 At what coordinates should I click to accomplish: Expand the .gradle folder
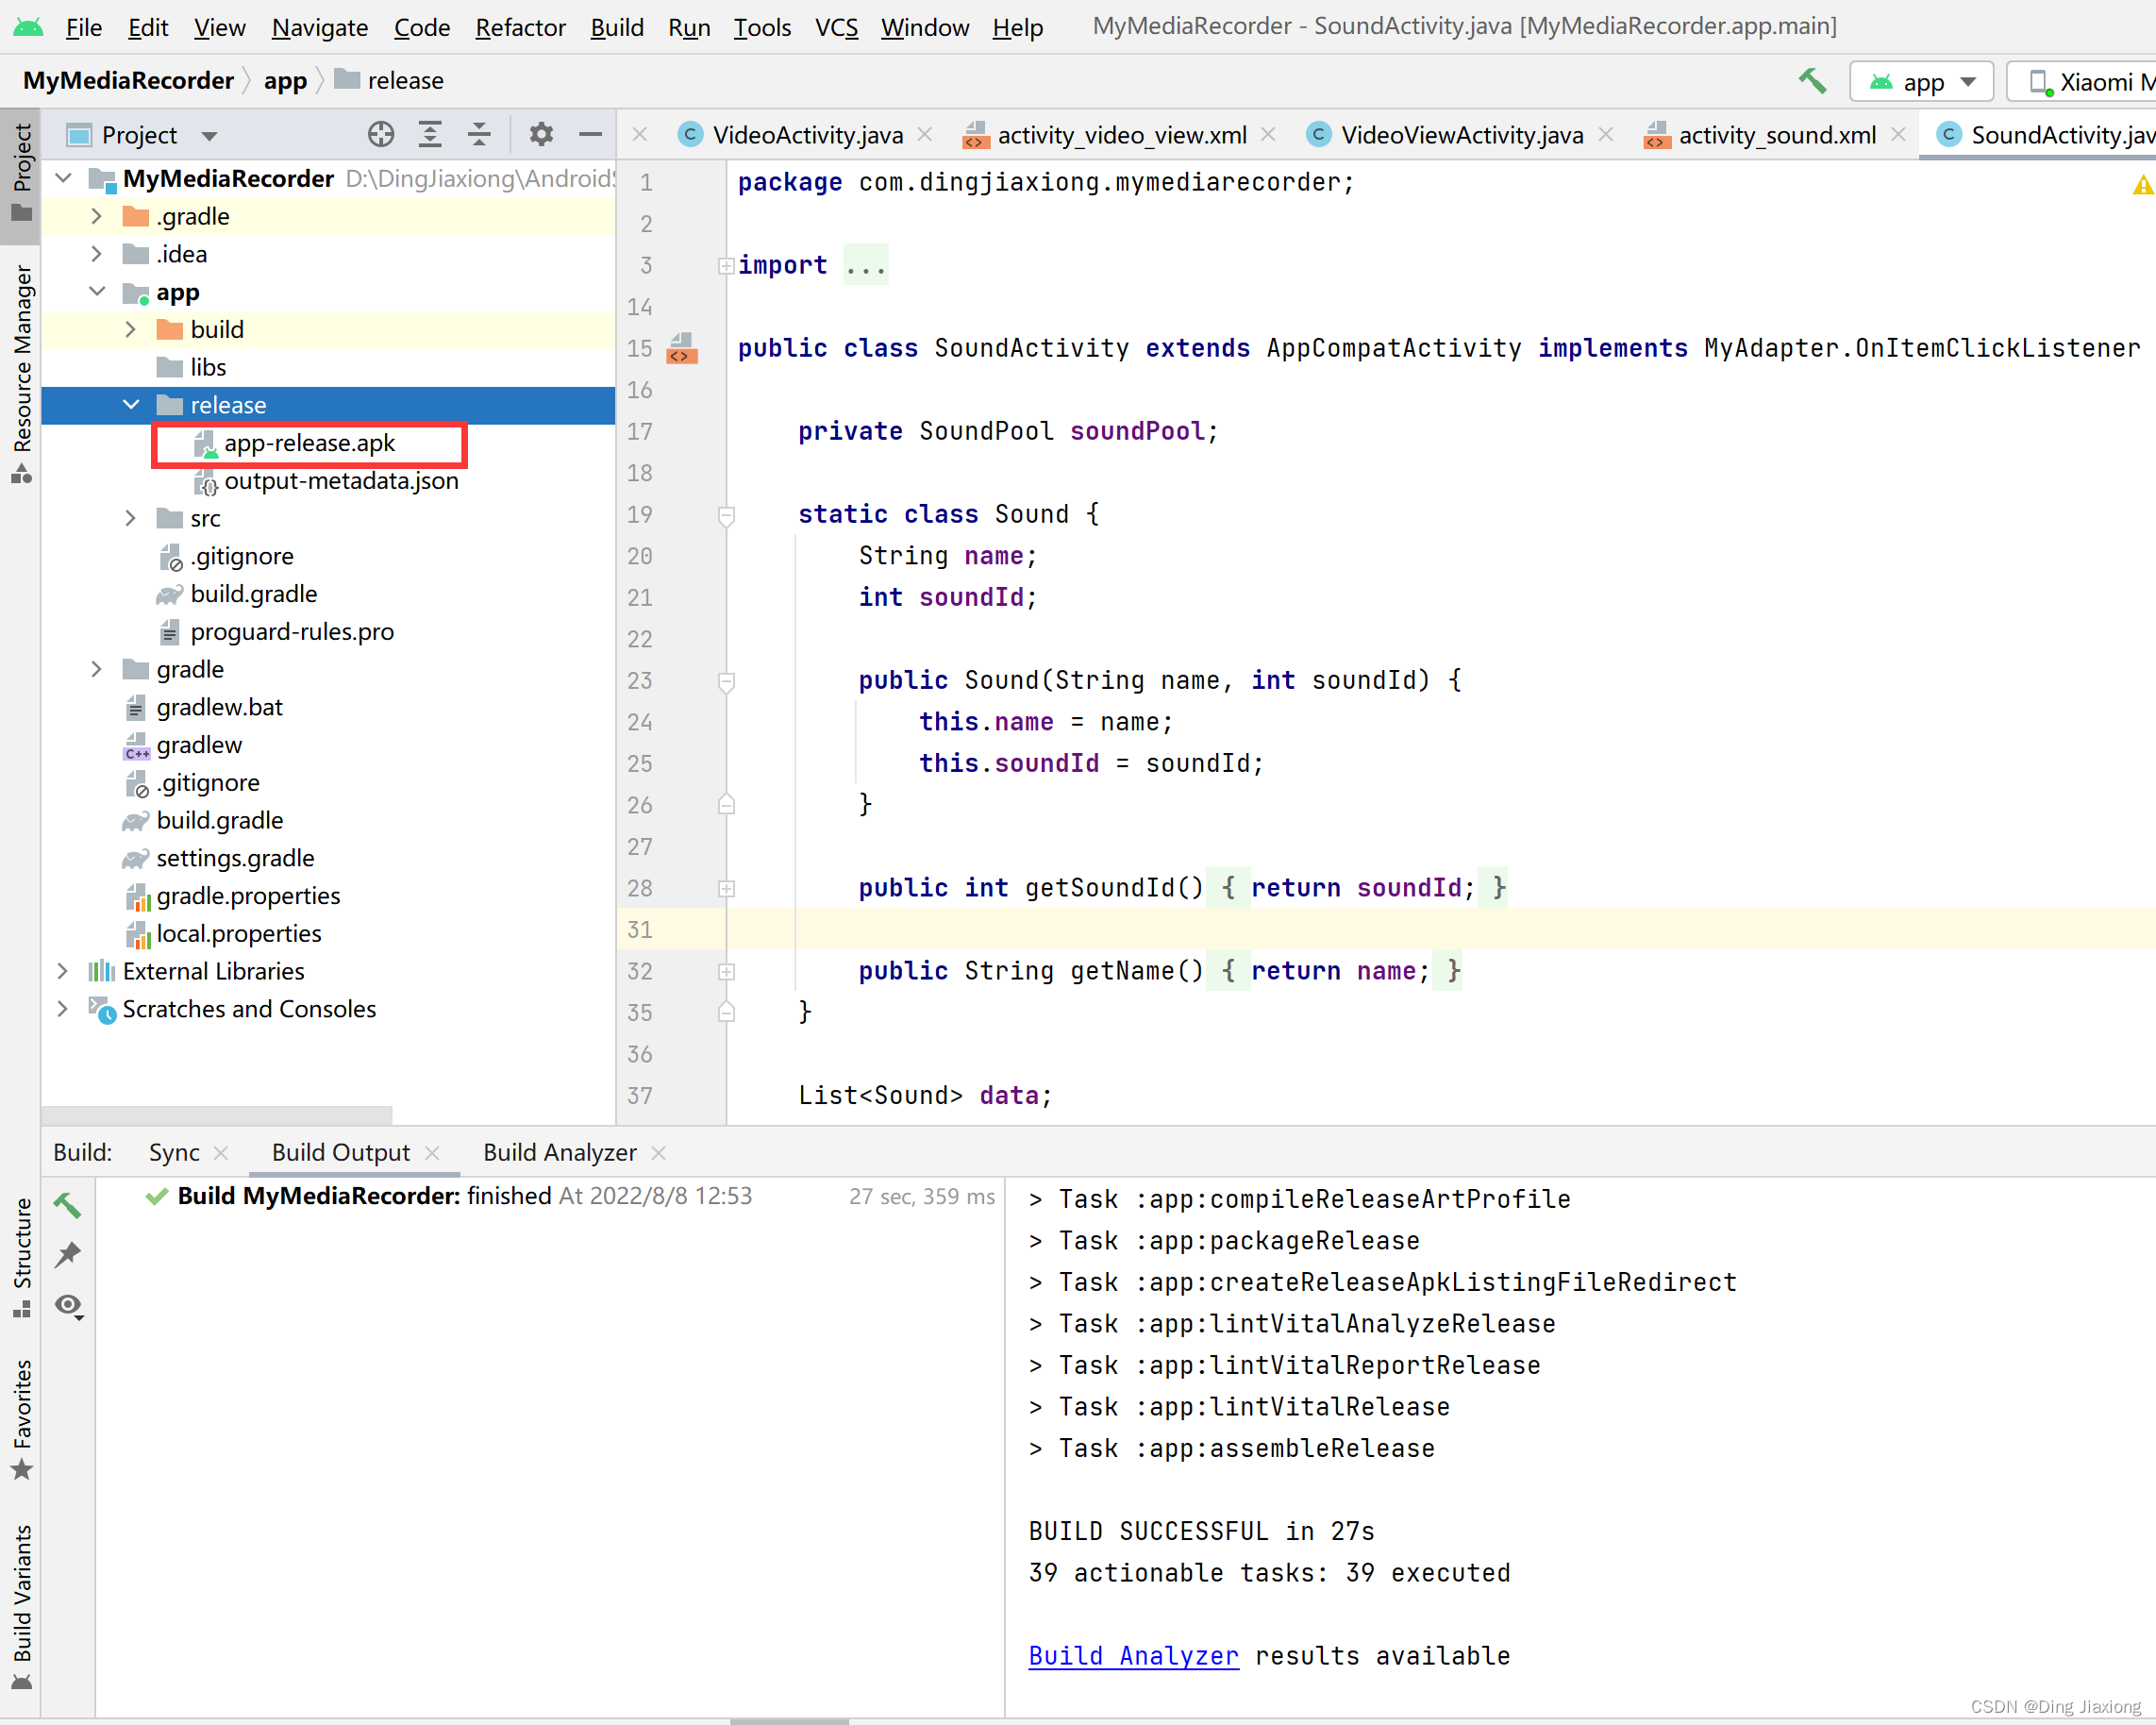tap(97, 216)
